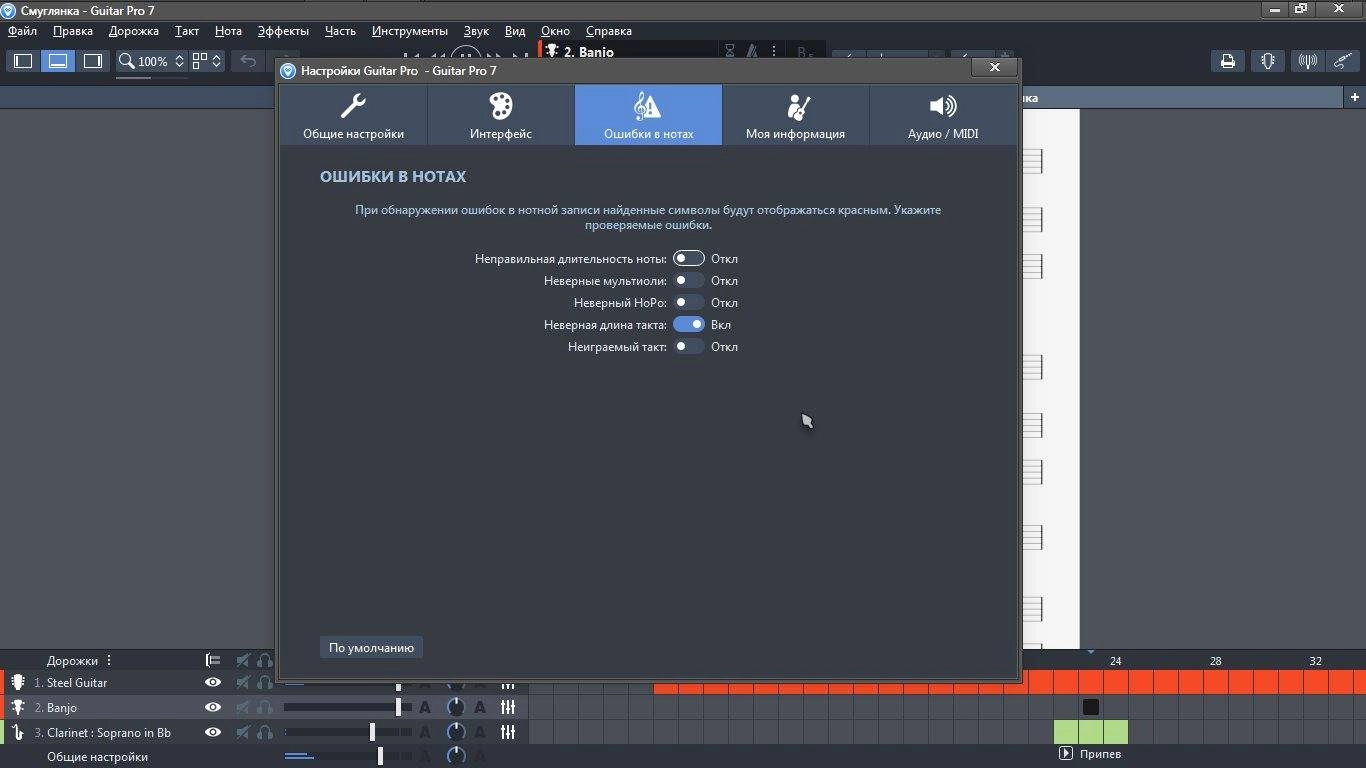Solo the Clarinet track headphones icon

265,732
